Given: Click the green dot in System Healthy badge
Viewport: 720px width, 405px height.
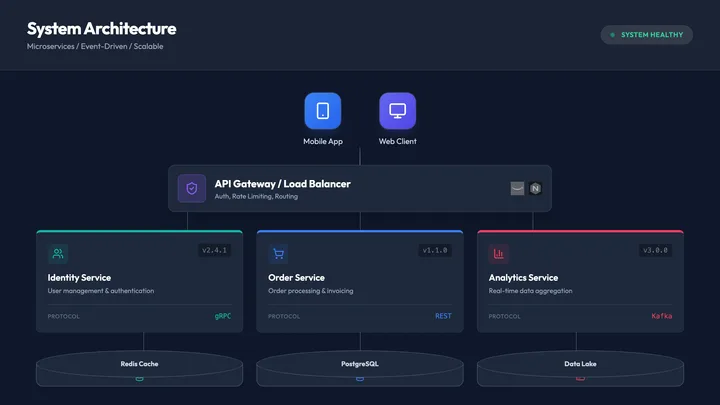Looking at the screenshot, I should [613, 35].
